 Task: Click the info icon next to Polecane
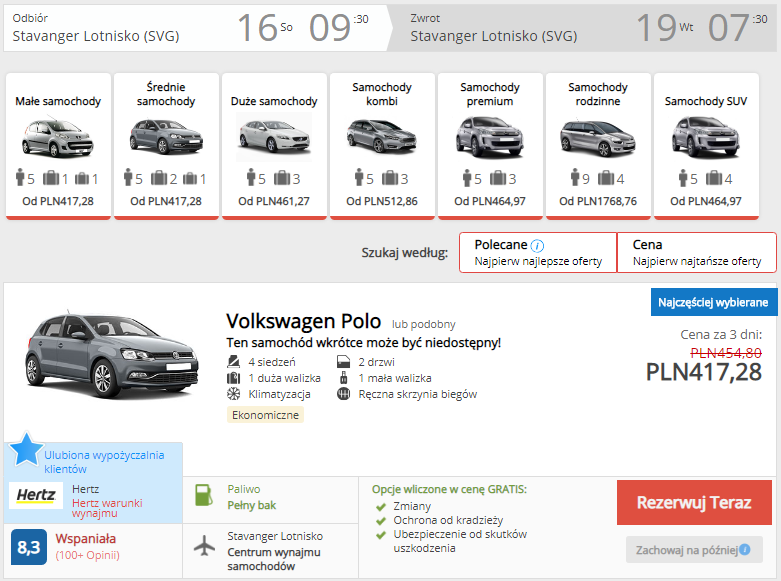537,246
